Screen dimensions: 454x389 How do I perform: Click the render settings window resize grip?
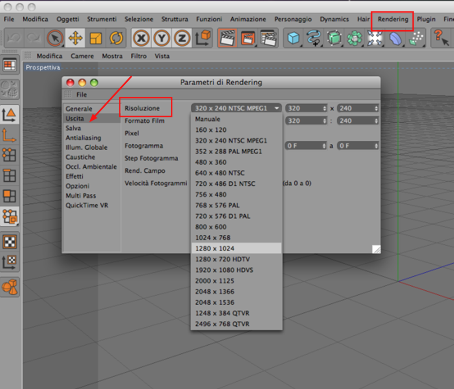[376, 249]
